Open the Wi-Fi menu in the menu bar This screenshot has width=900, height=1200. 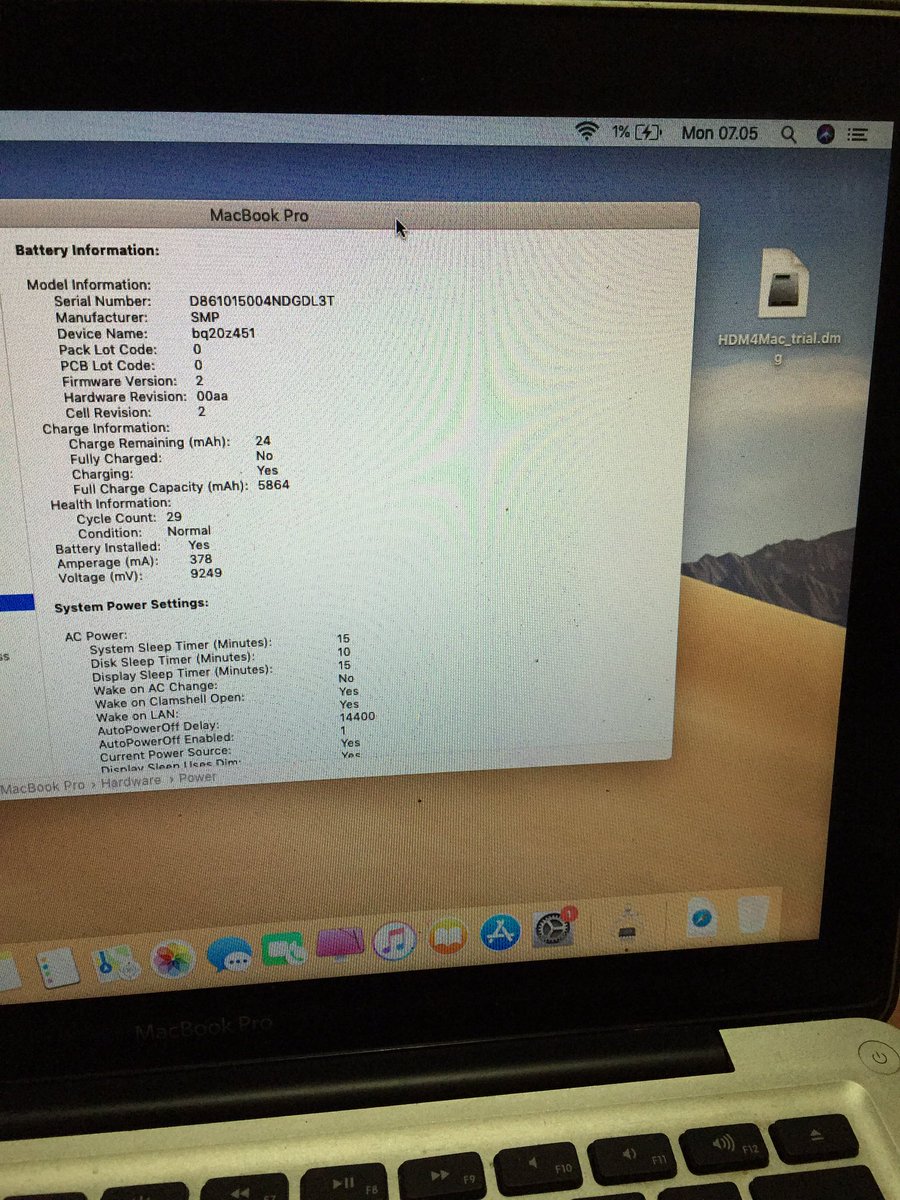pyautogui.click(x=586, y=130)
